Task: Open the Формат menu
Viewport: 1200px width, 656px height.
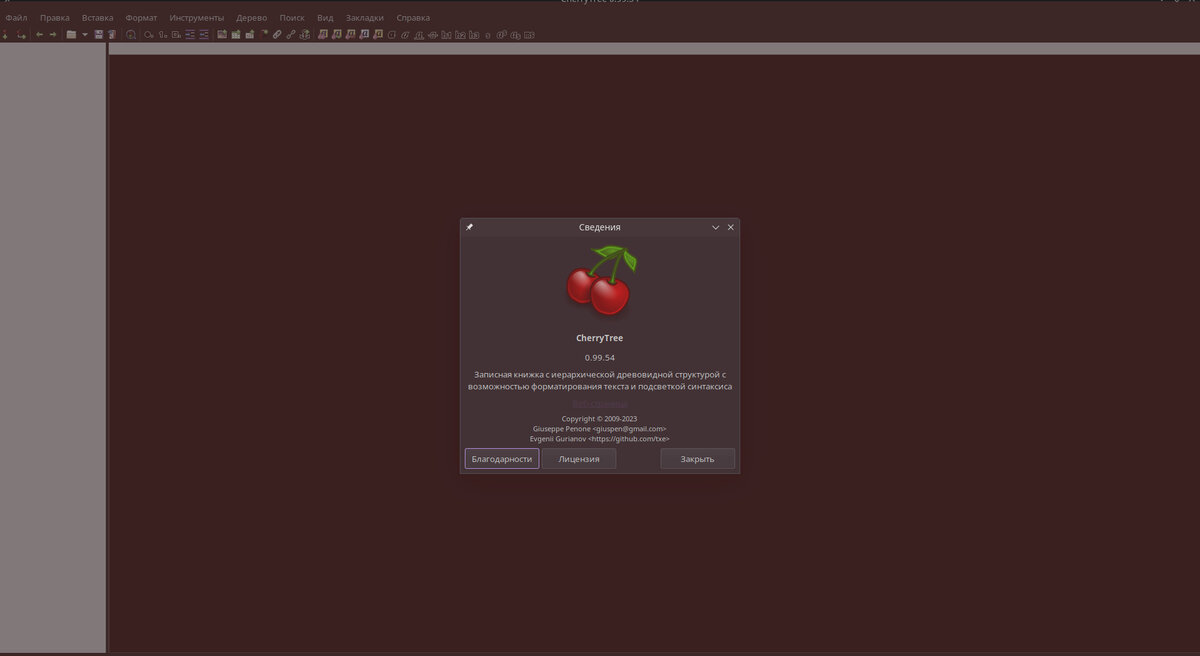Action: (141, 18)
